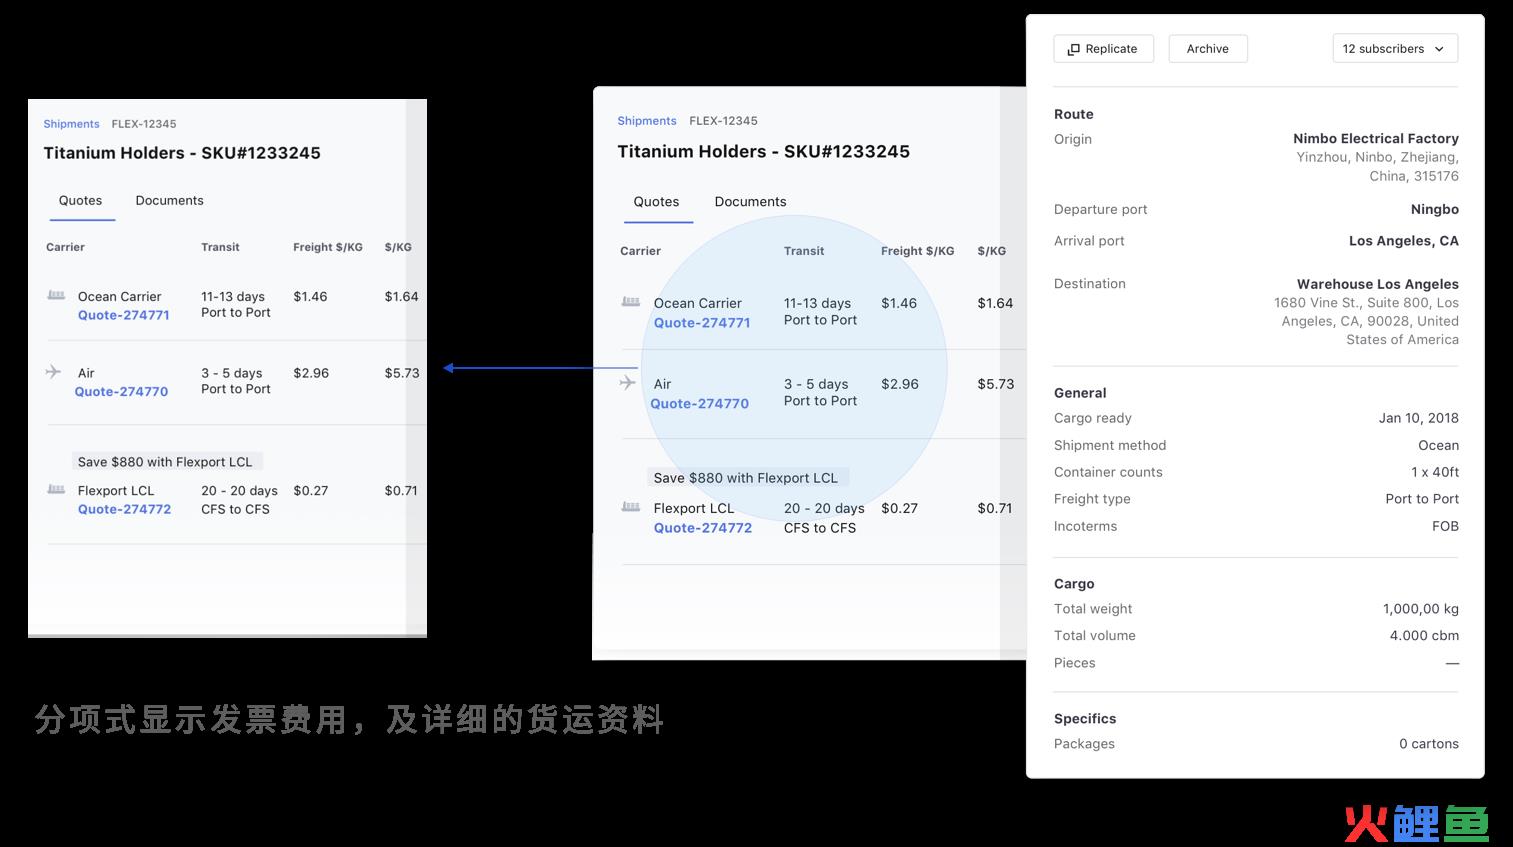Open Quote-274772 link in the left window
The width and height of the screenshot is (1513, 847).
(x=125, y=509)
